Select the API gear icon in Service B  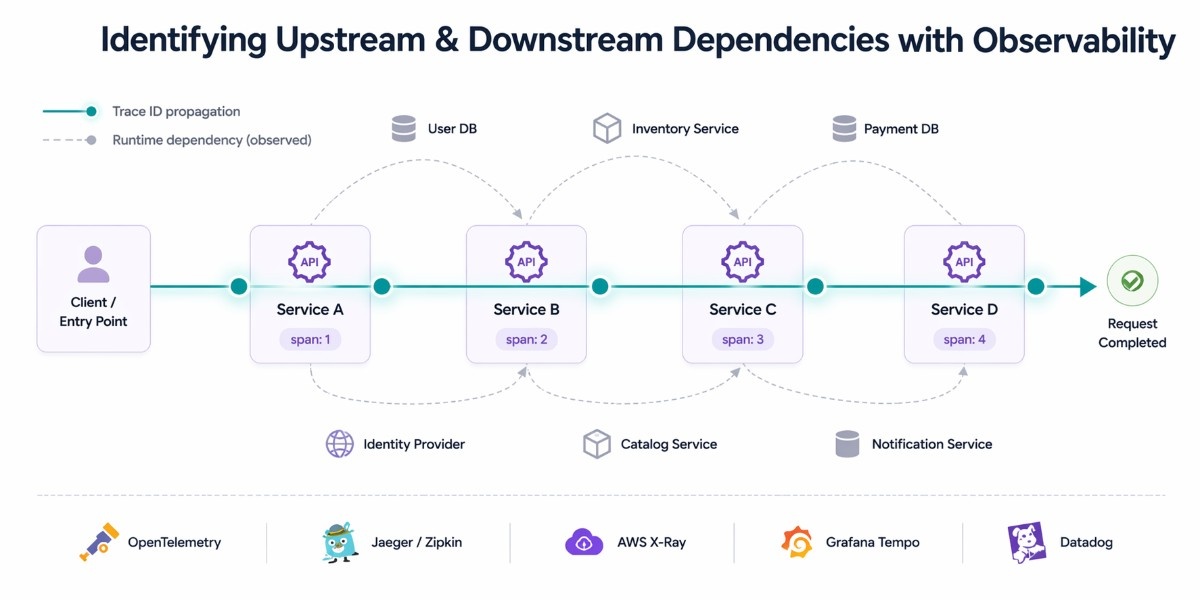526,262
